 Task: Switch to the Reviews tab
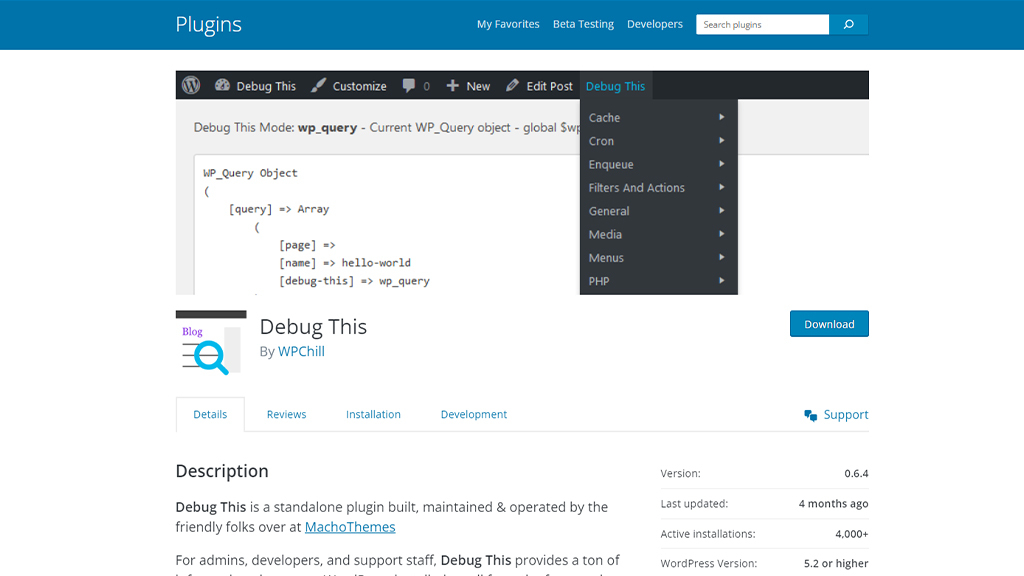coord(286,414)
